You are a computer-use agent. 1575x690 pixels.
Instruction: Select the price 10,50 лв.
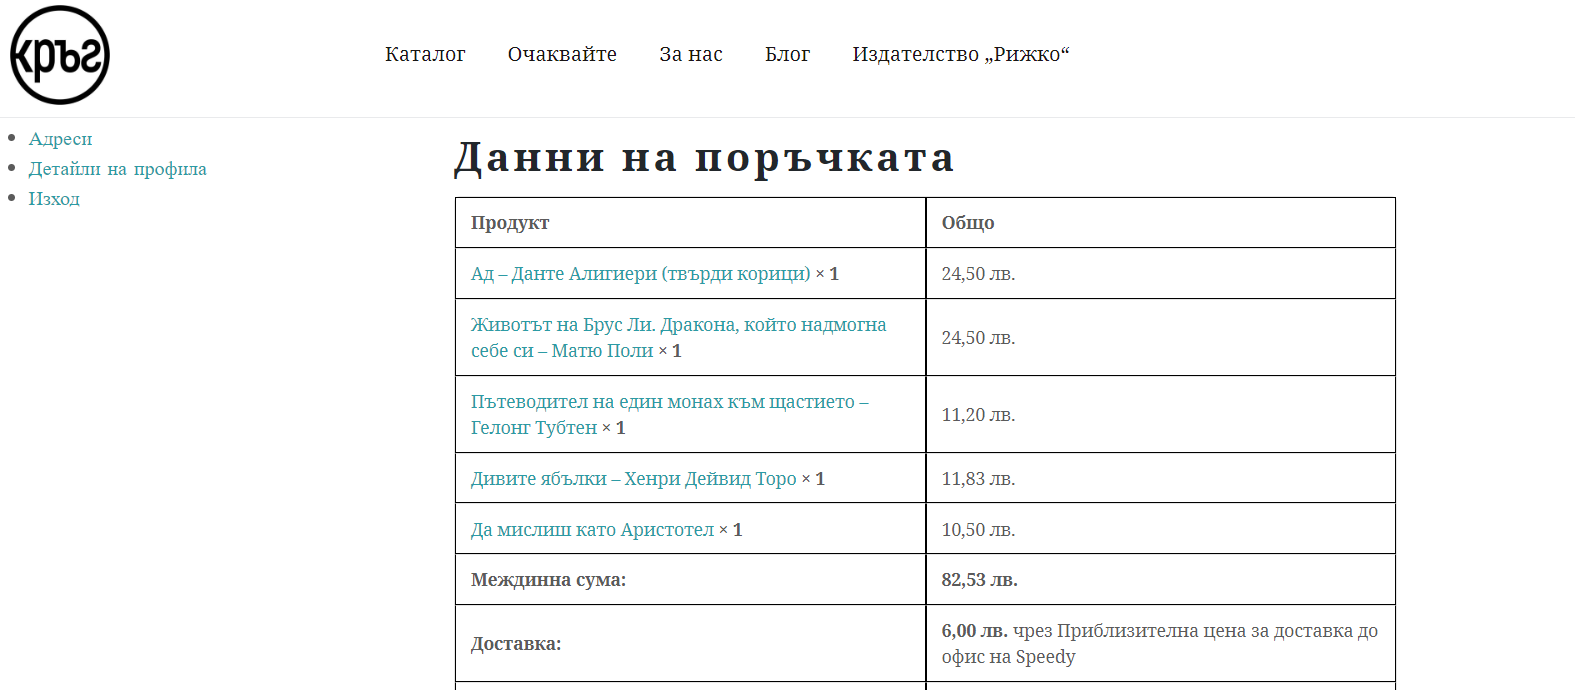pyautogui.click(x=978, y=529)
